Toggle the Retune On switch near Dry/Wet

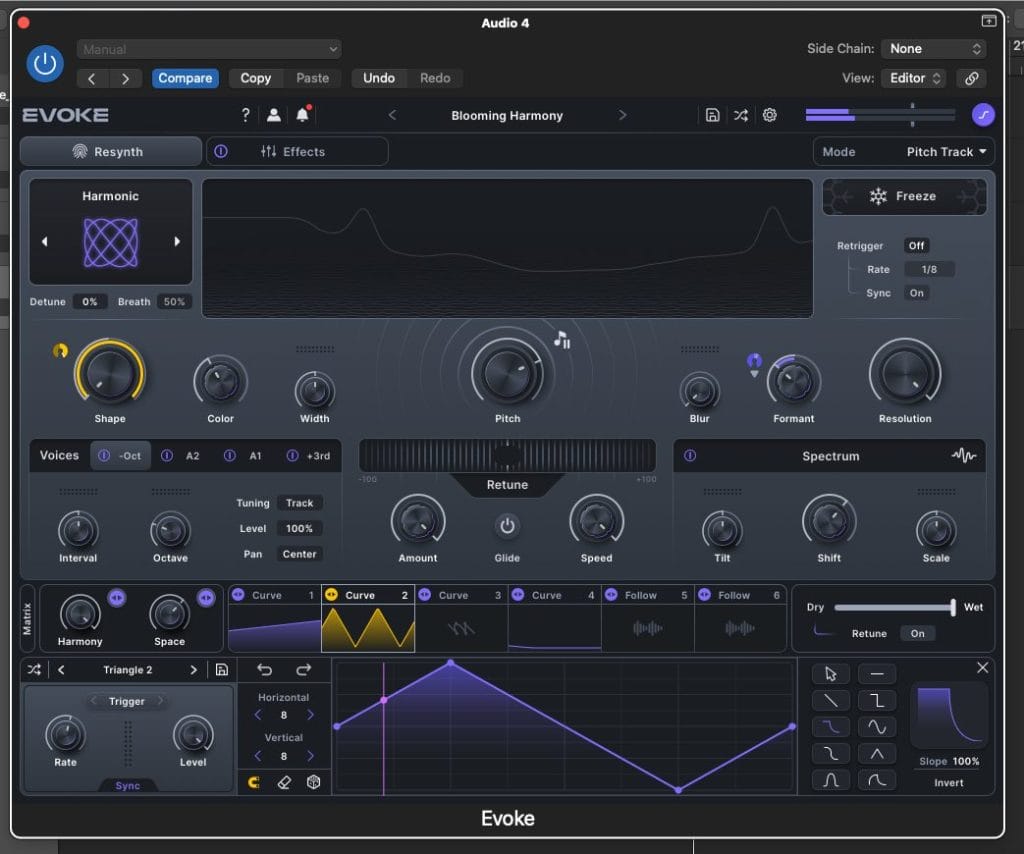(917, 633)
